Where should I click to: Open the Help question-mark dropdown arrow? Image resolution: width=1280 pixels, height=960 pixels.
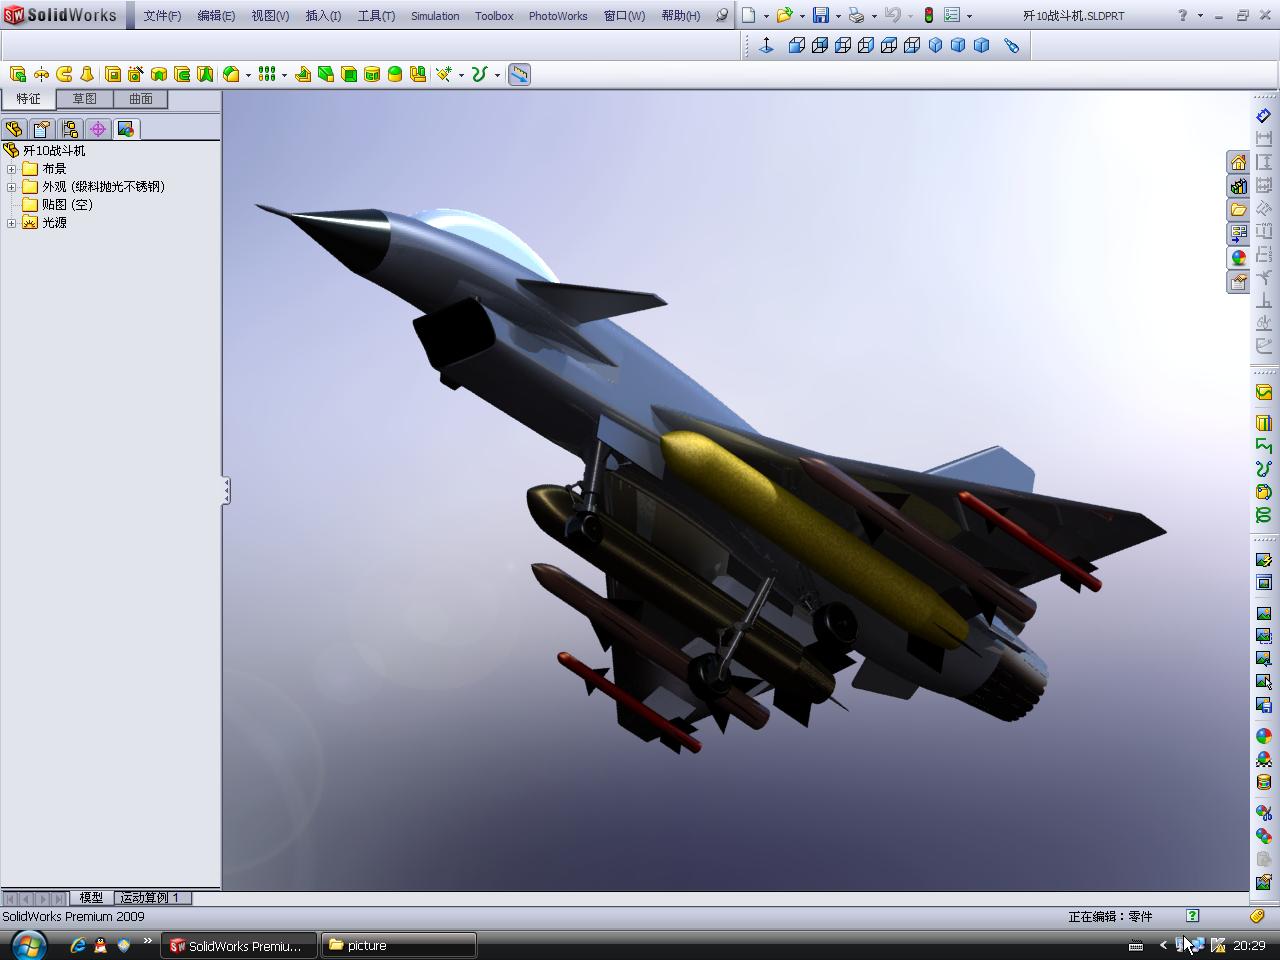pos(1200,16)
